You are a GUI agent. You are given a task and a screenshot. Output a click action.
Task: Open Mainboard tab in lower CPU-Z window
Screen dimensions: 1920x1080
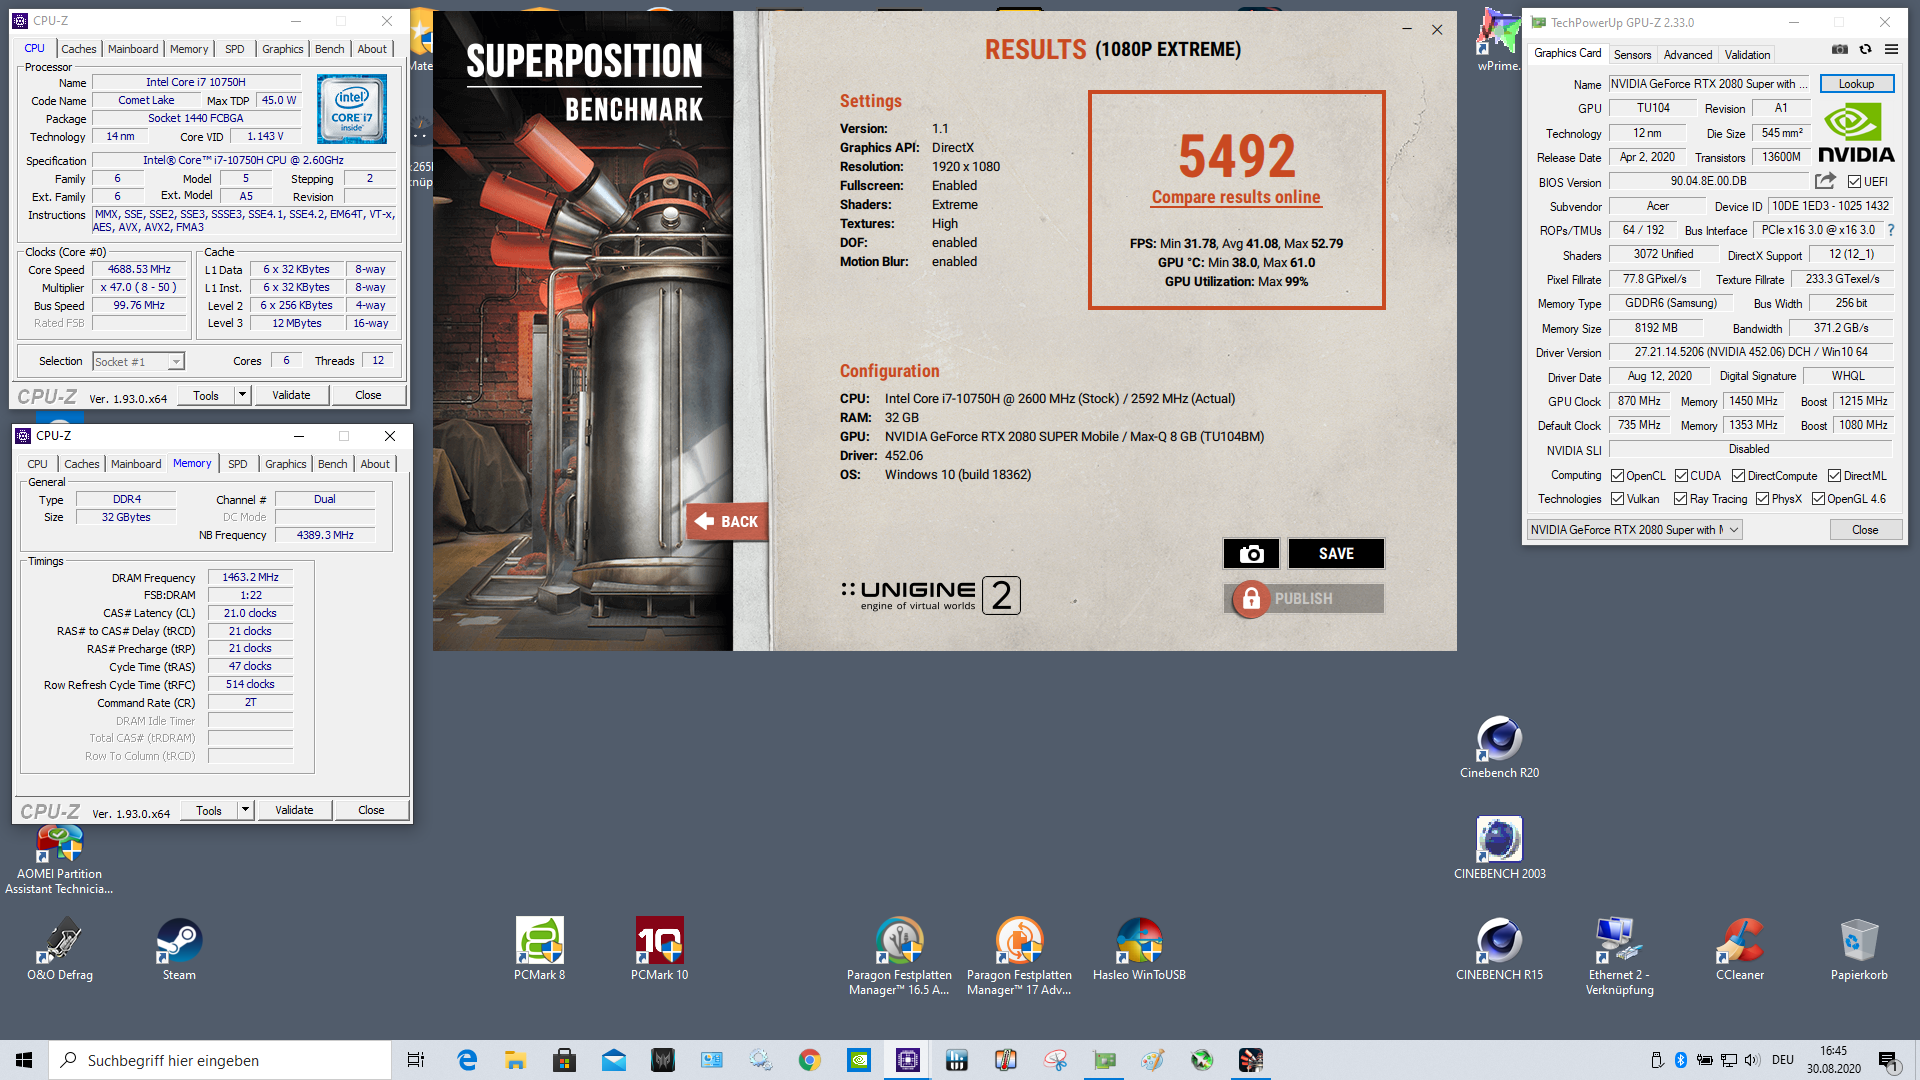[136, 464]
